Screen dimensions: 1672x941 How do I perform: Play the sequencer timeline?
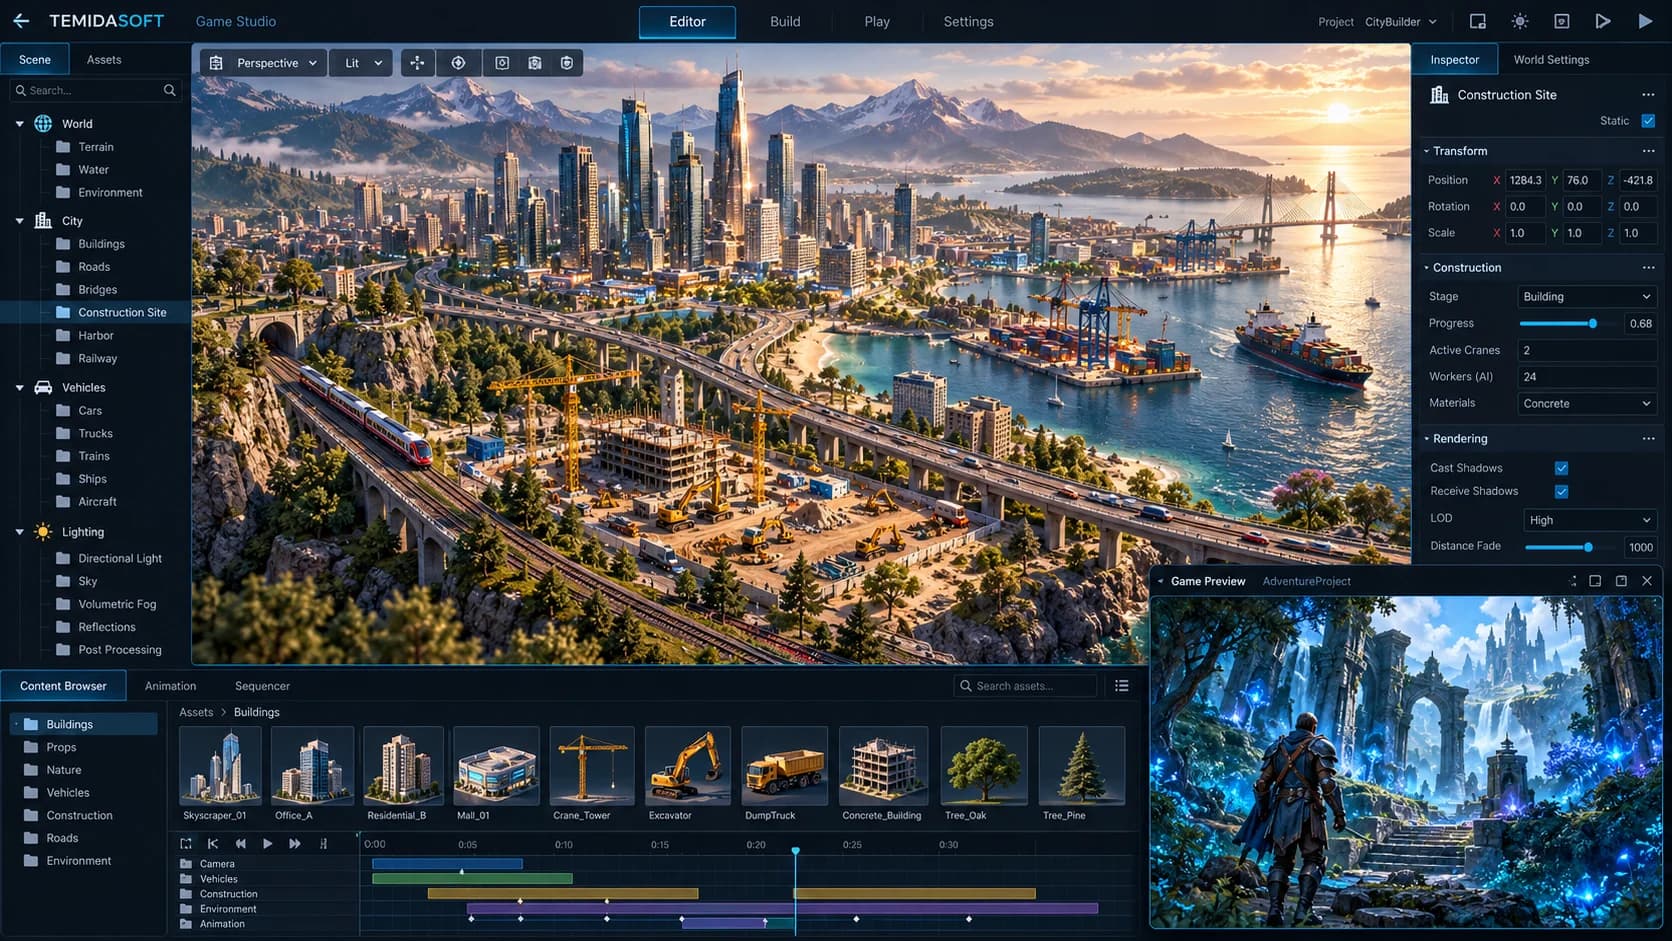(x=267, y=844)
